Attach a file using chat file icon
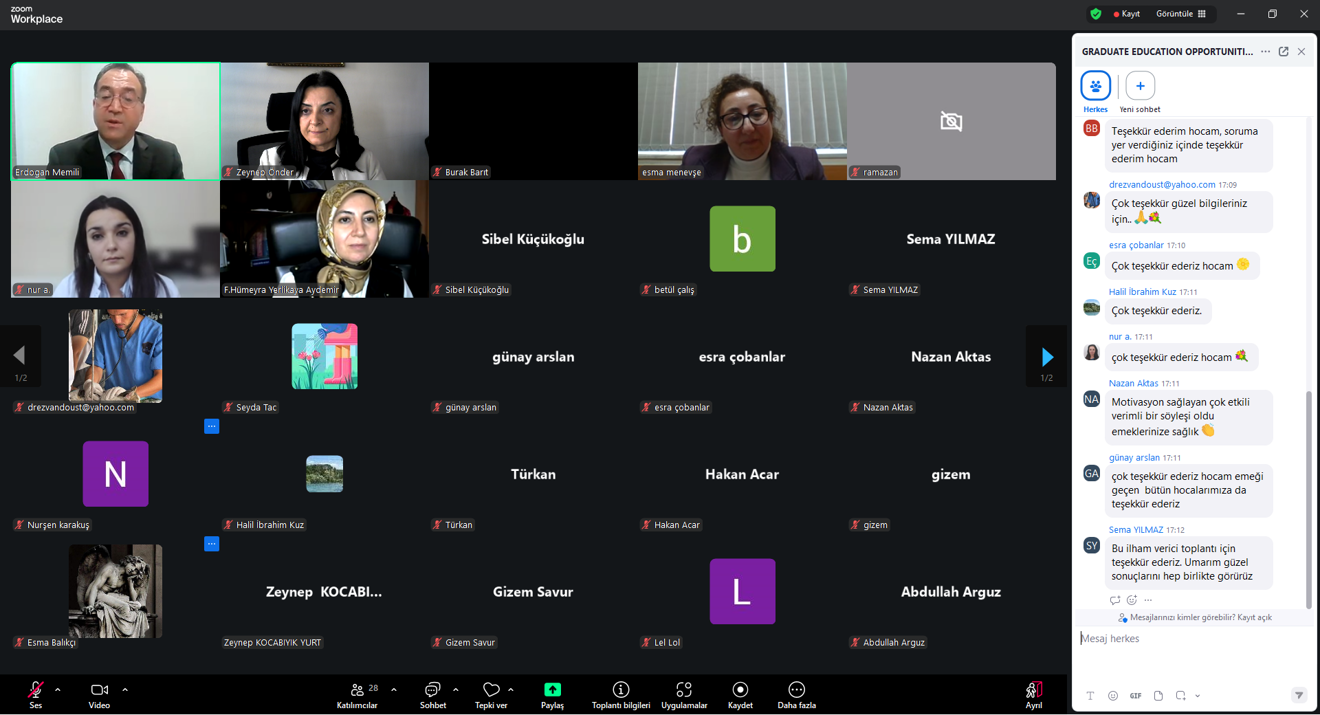Screen dimensions: 1320x715 pyautogui.click(x=1158, y=696)
